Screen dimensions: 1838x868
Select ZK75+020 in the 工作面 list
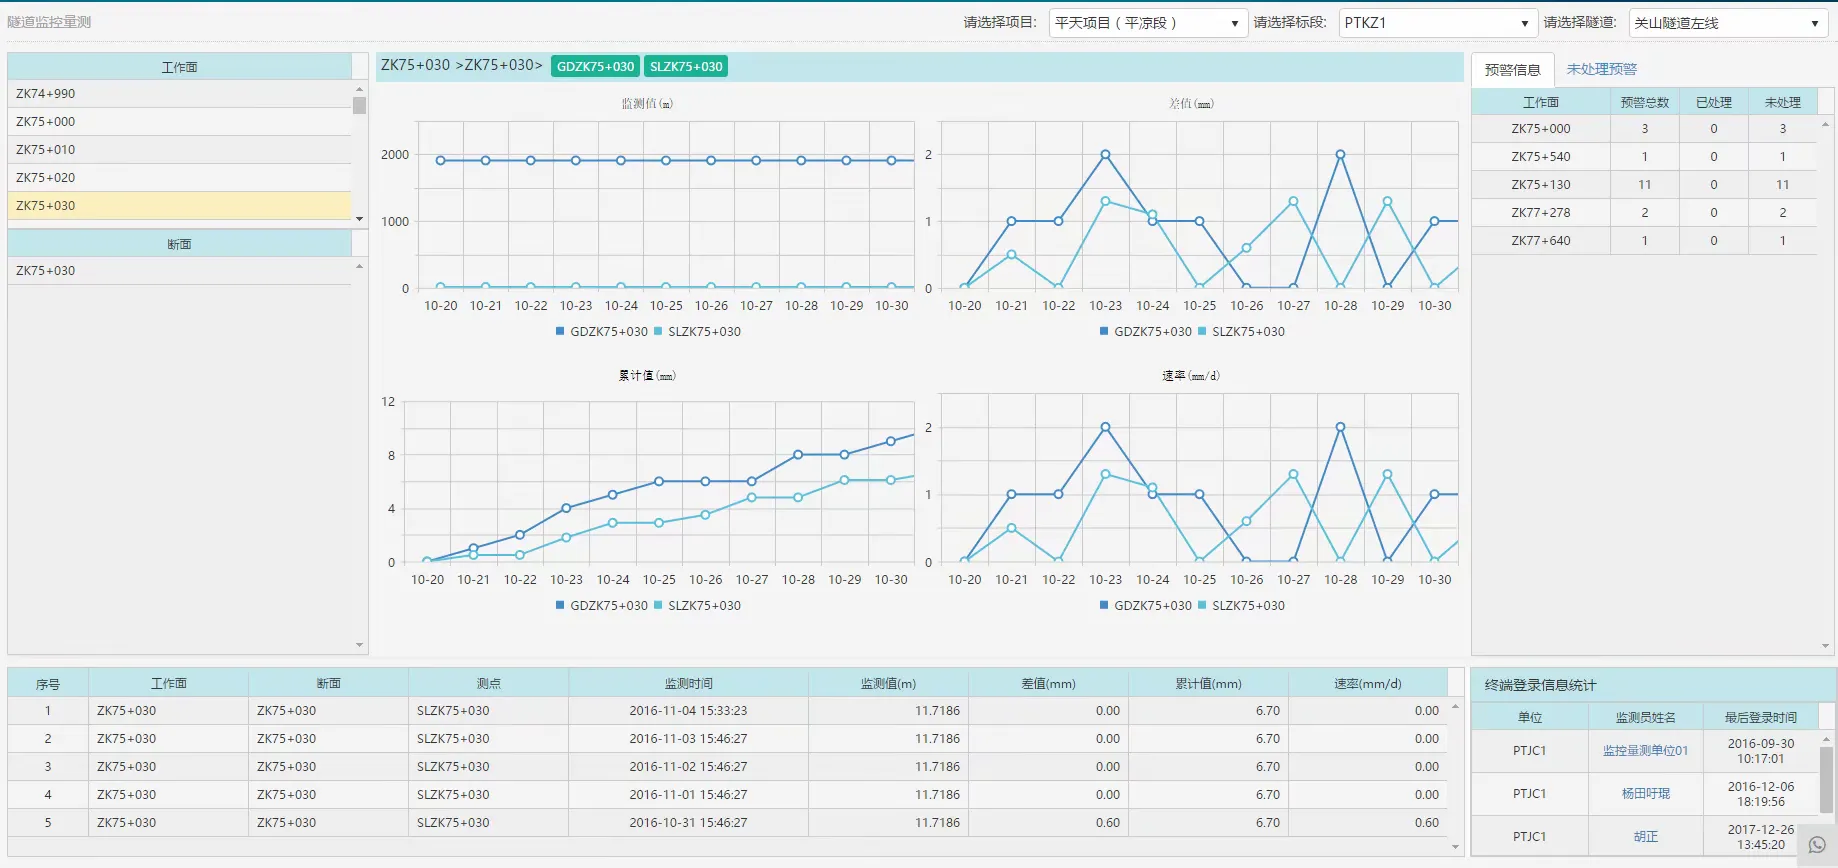point(180,178)
